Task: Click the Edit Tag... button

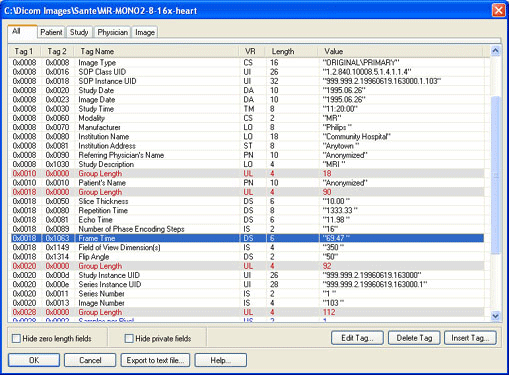Action: tap(357, 338)
